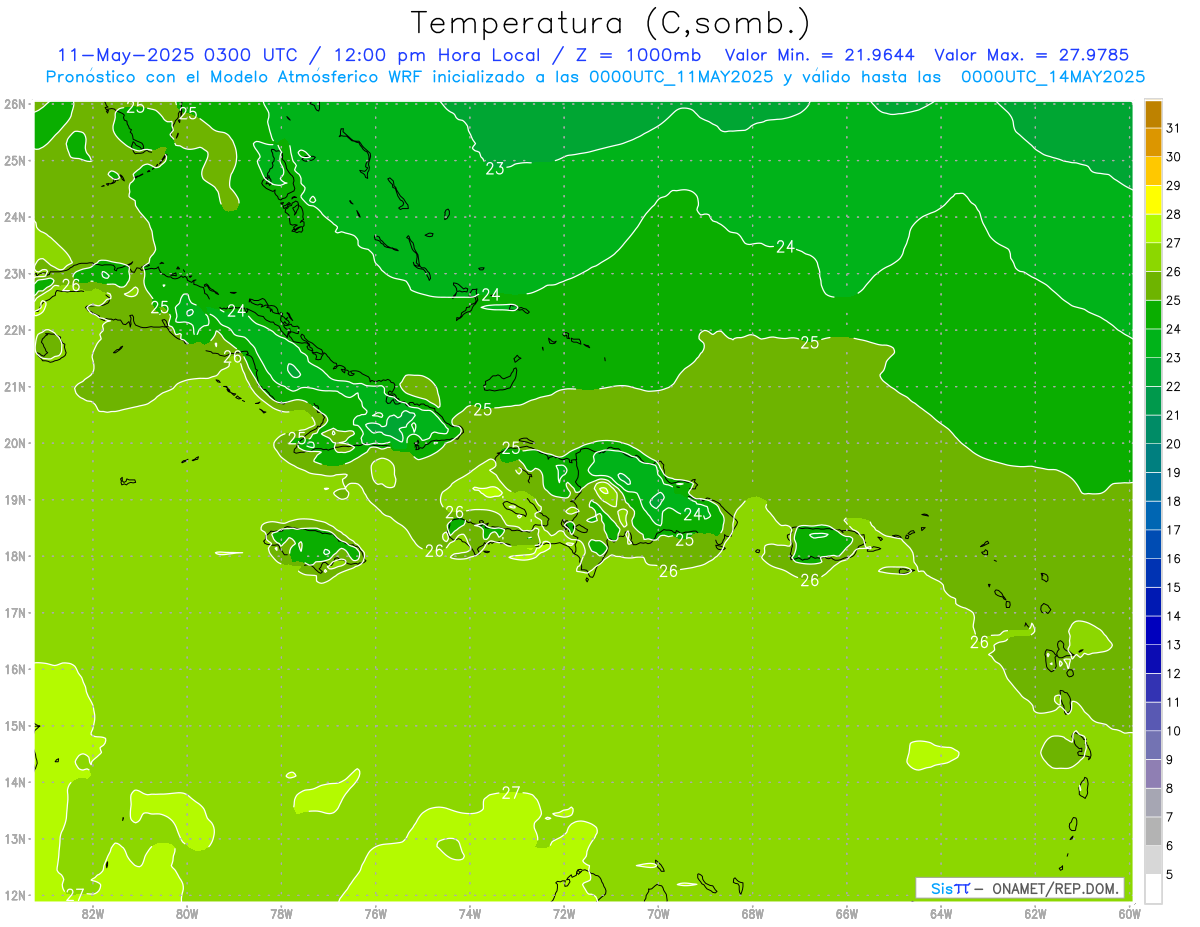
Task: Click the purple swatch between 8 and 9
Action: pos(1153,773)
